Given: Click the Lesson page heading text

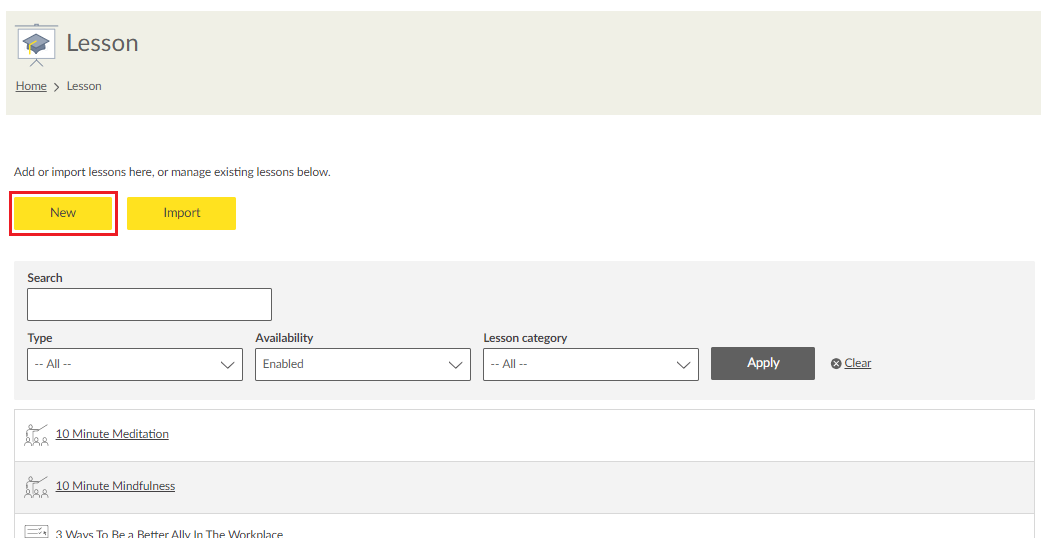Looking at the screenshot, I should [x=102, y=43].
